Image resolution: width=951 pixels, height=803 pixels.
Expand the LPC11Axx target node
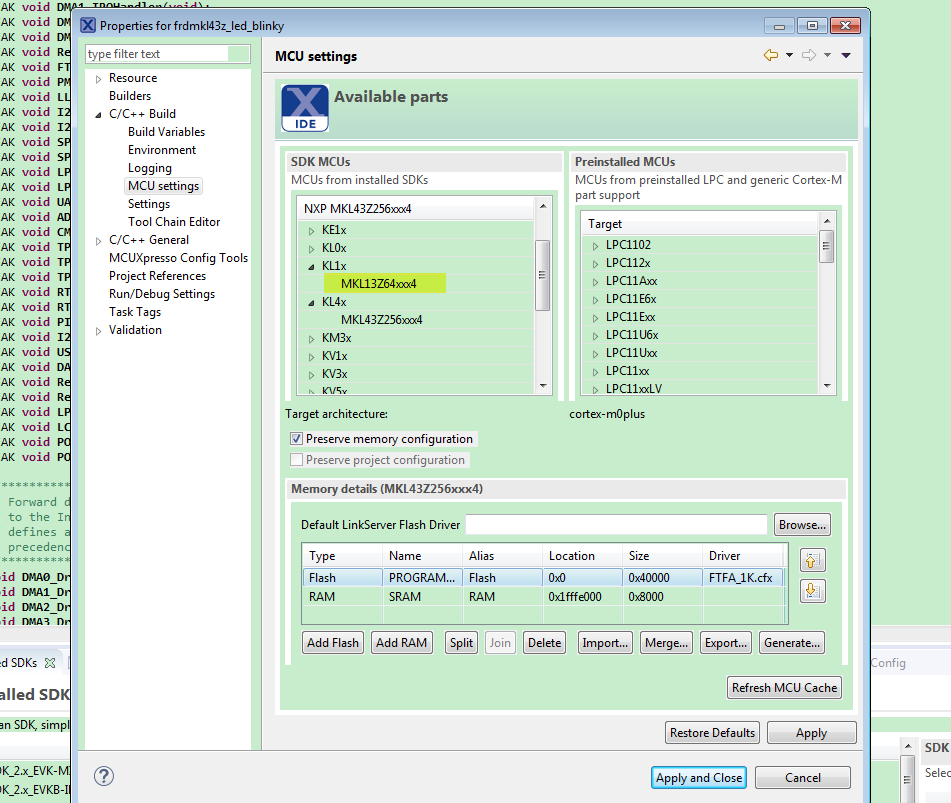pos(596,282)
